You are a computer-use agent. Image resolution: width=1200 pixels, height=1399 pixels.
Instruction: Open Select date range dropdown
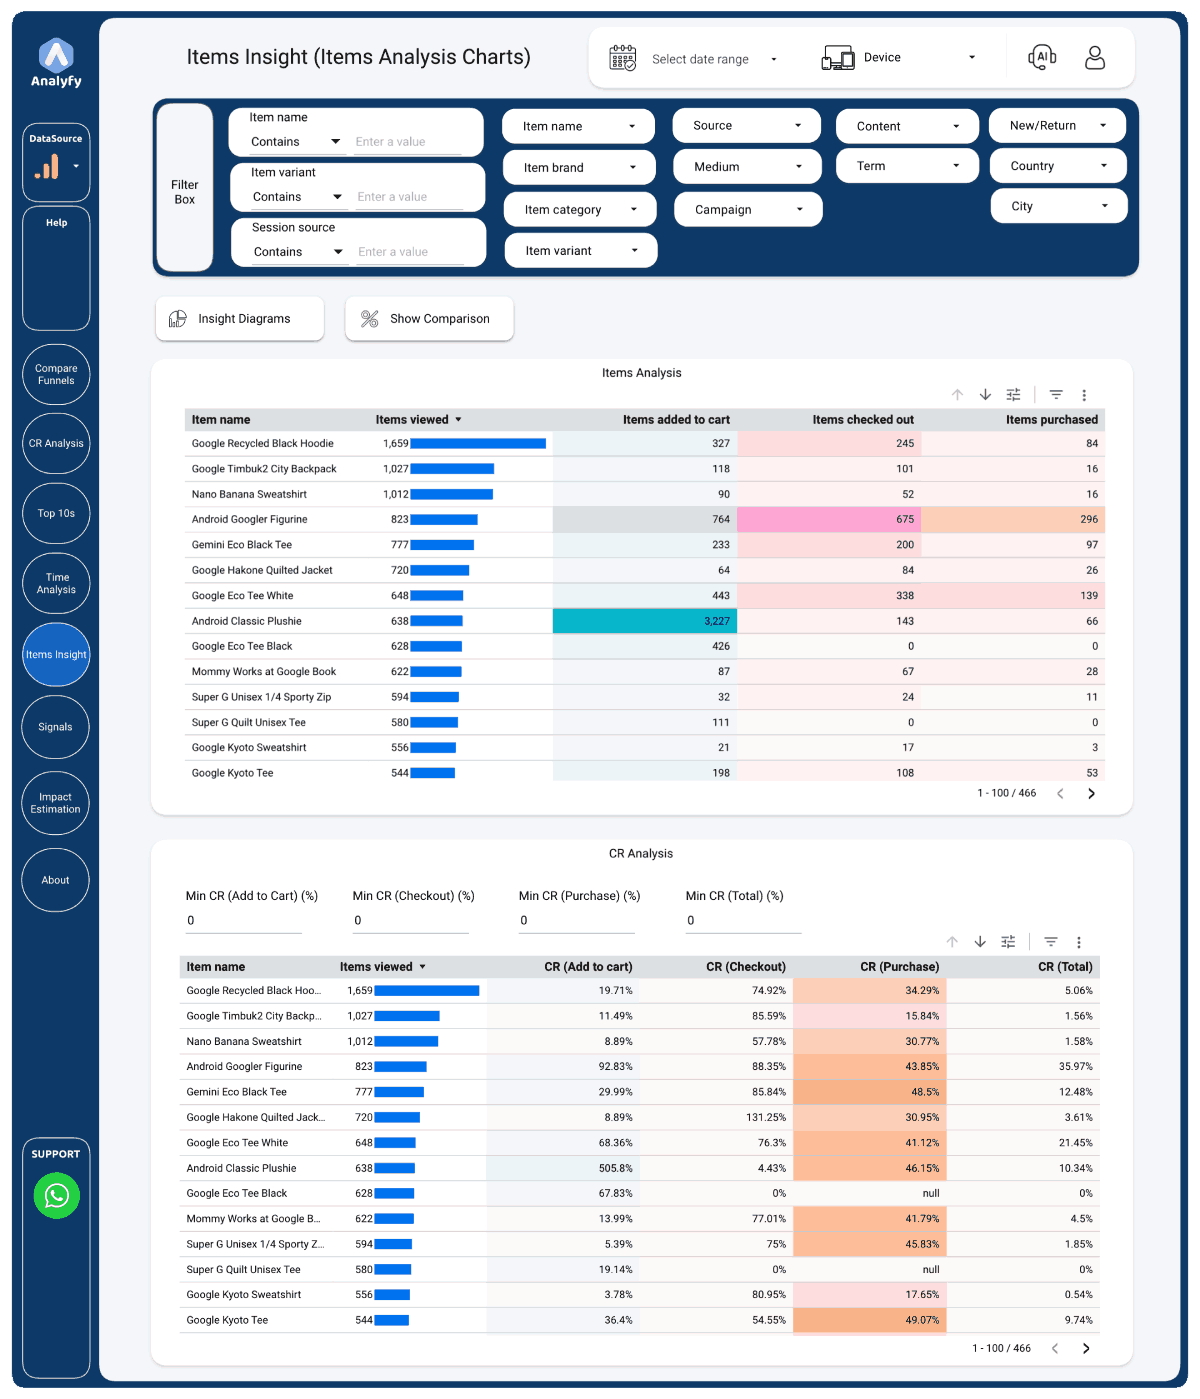(713, 59)
